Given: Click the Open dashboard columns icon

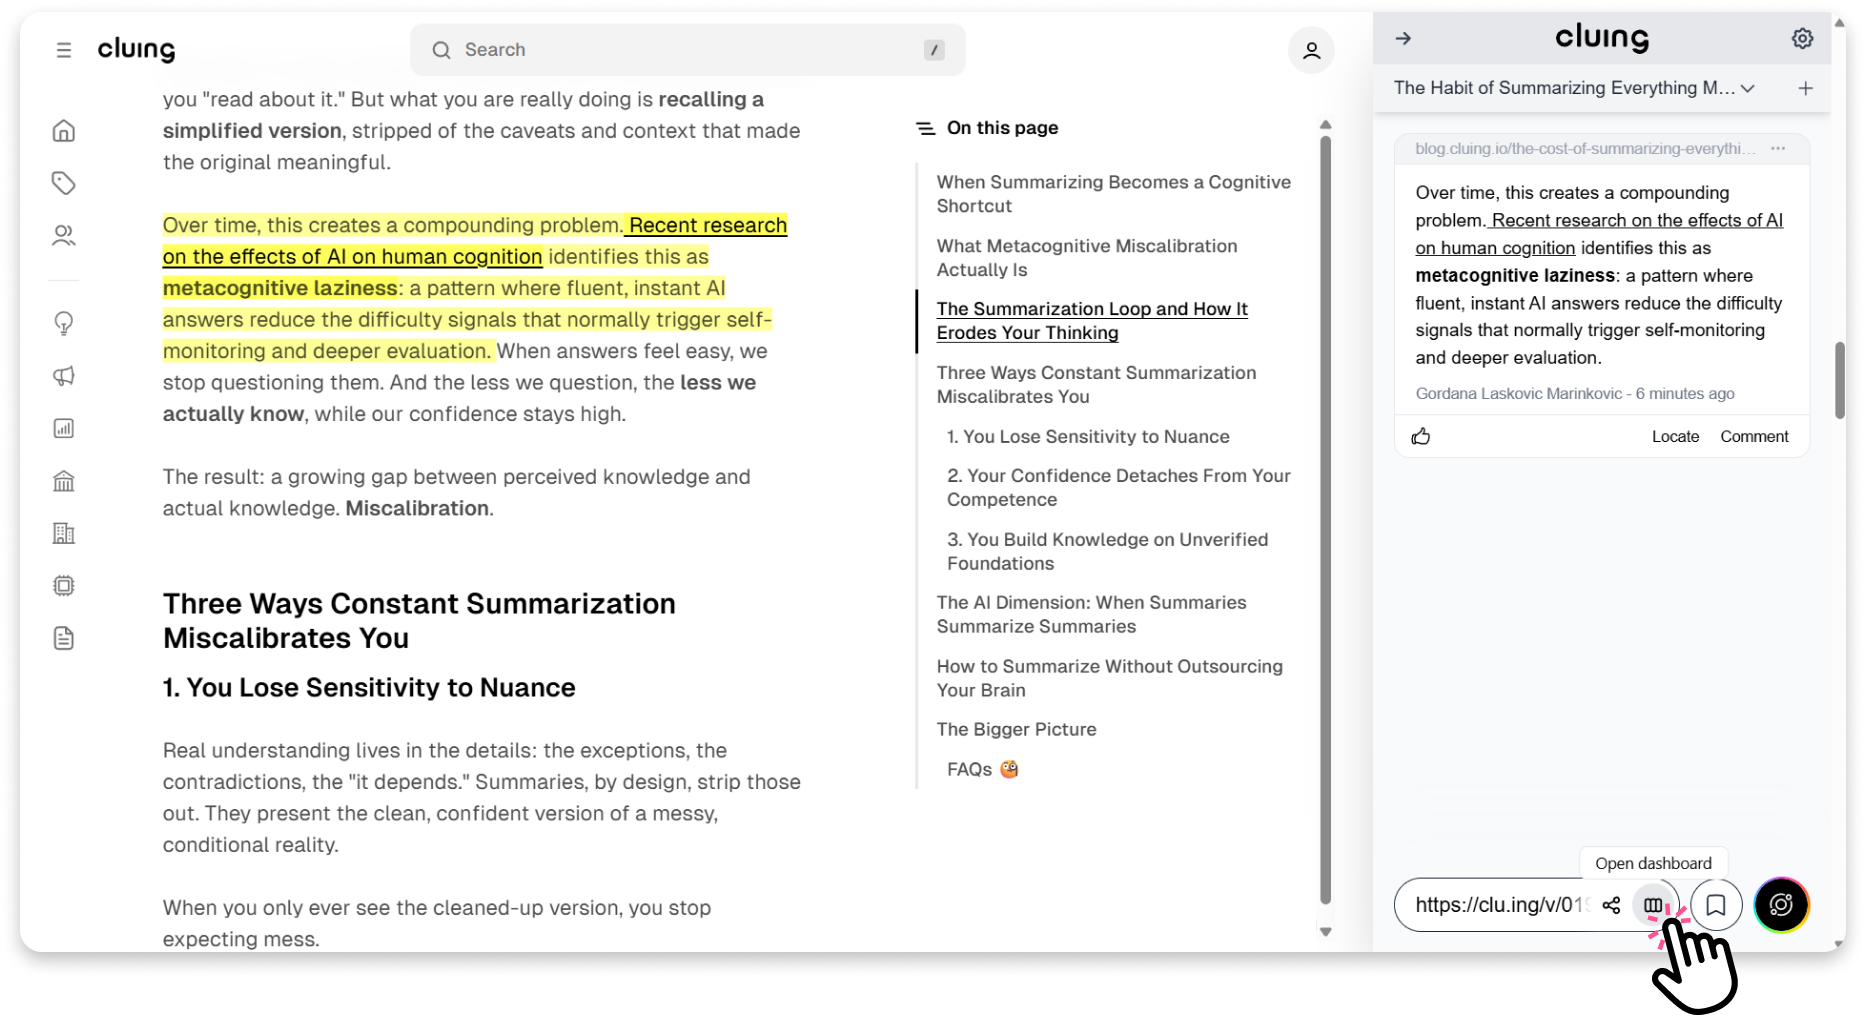Looking at the screenshot, I should click(1653, 905).
